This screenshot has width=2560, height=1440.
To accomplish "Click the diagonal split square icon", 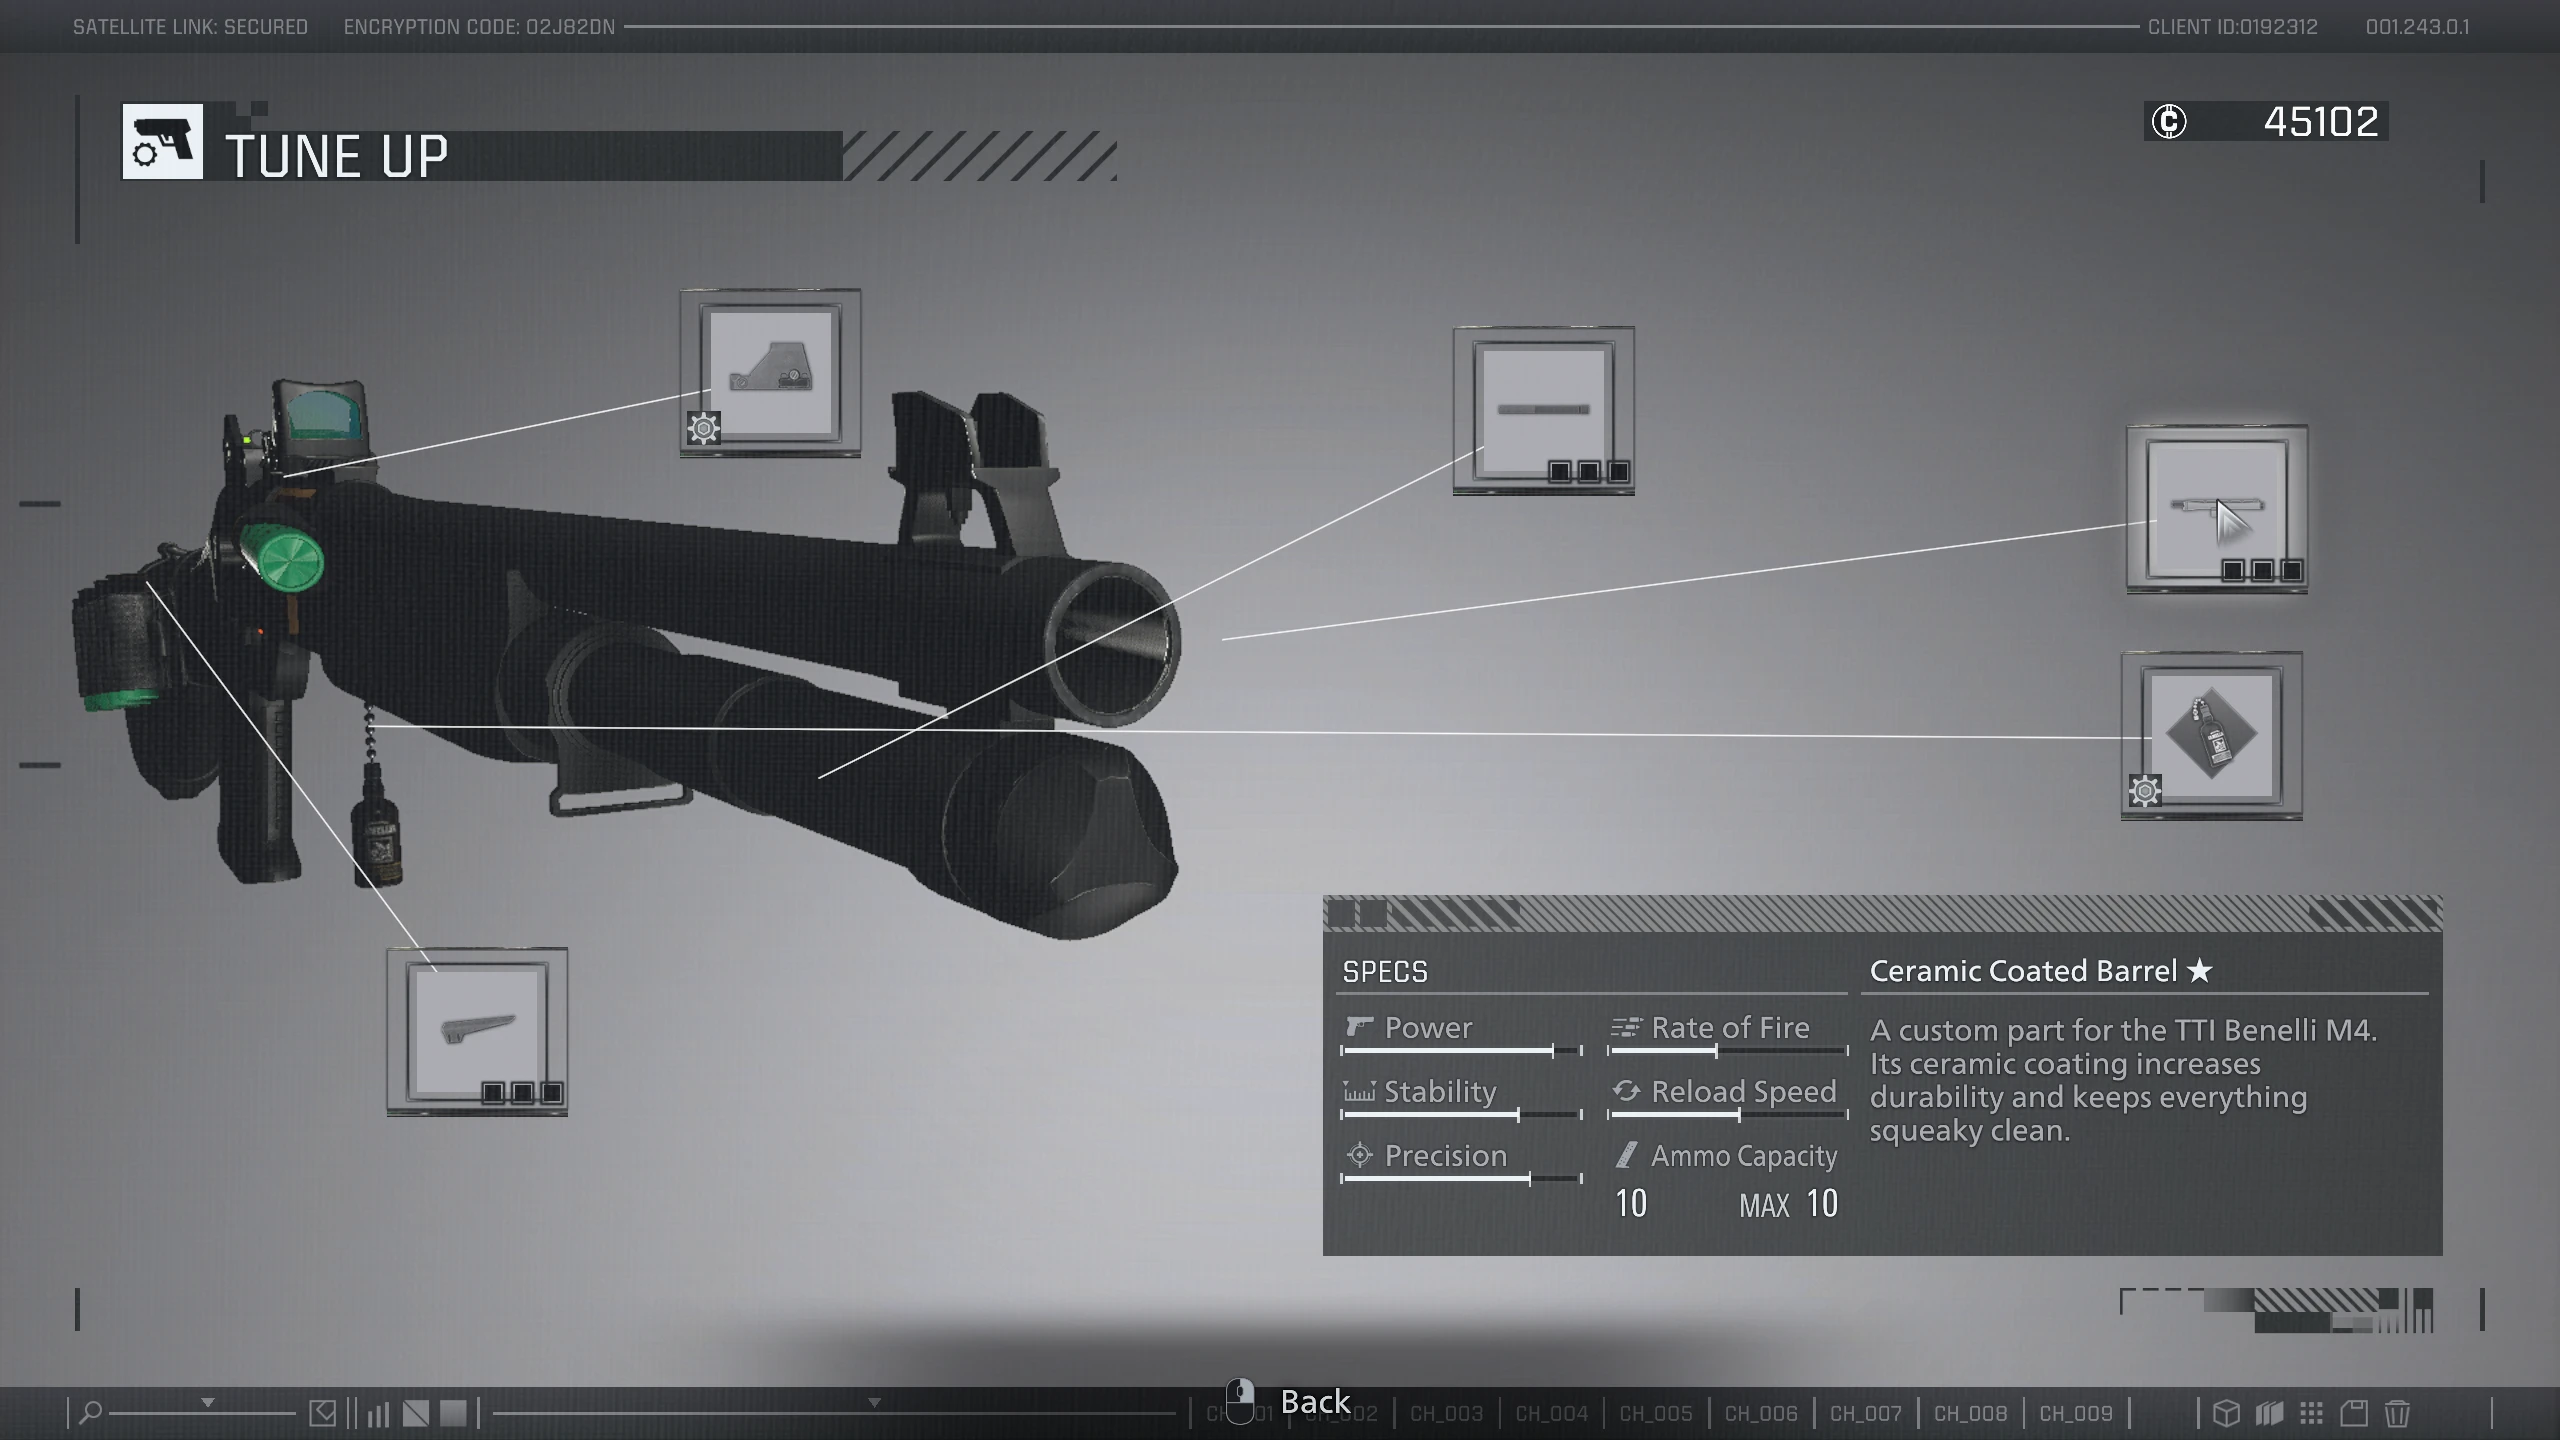I will [x=416, y=1414].
